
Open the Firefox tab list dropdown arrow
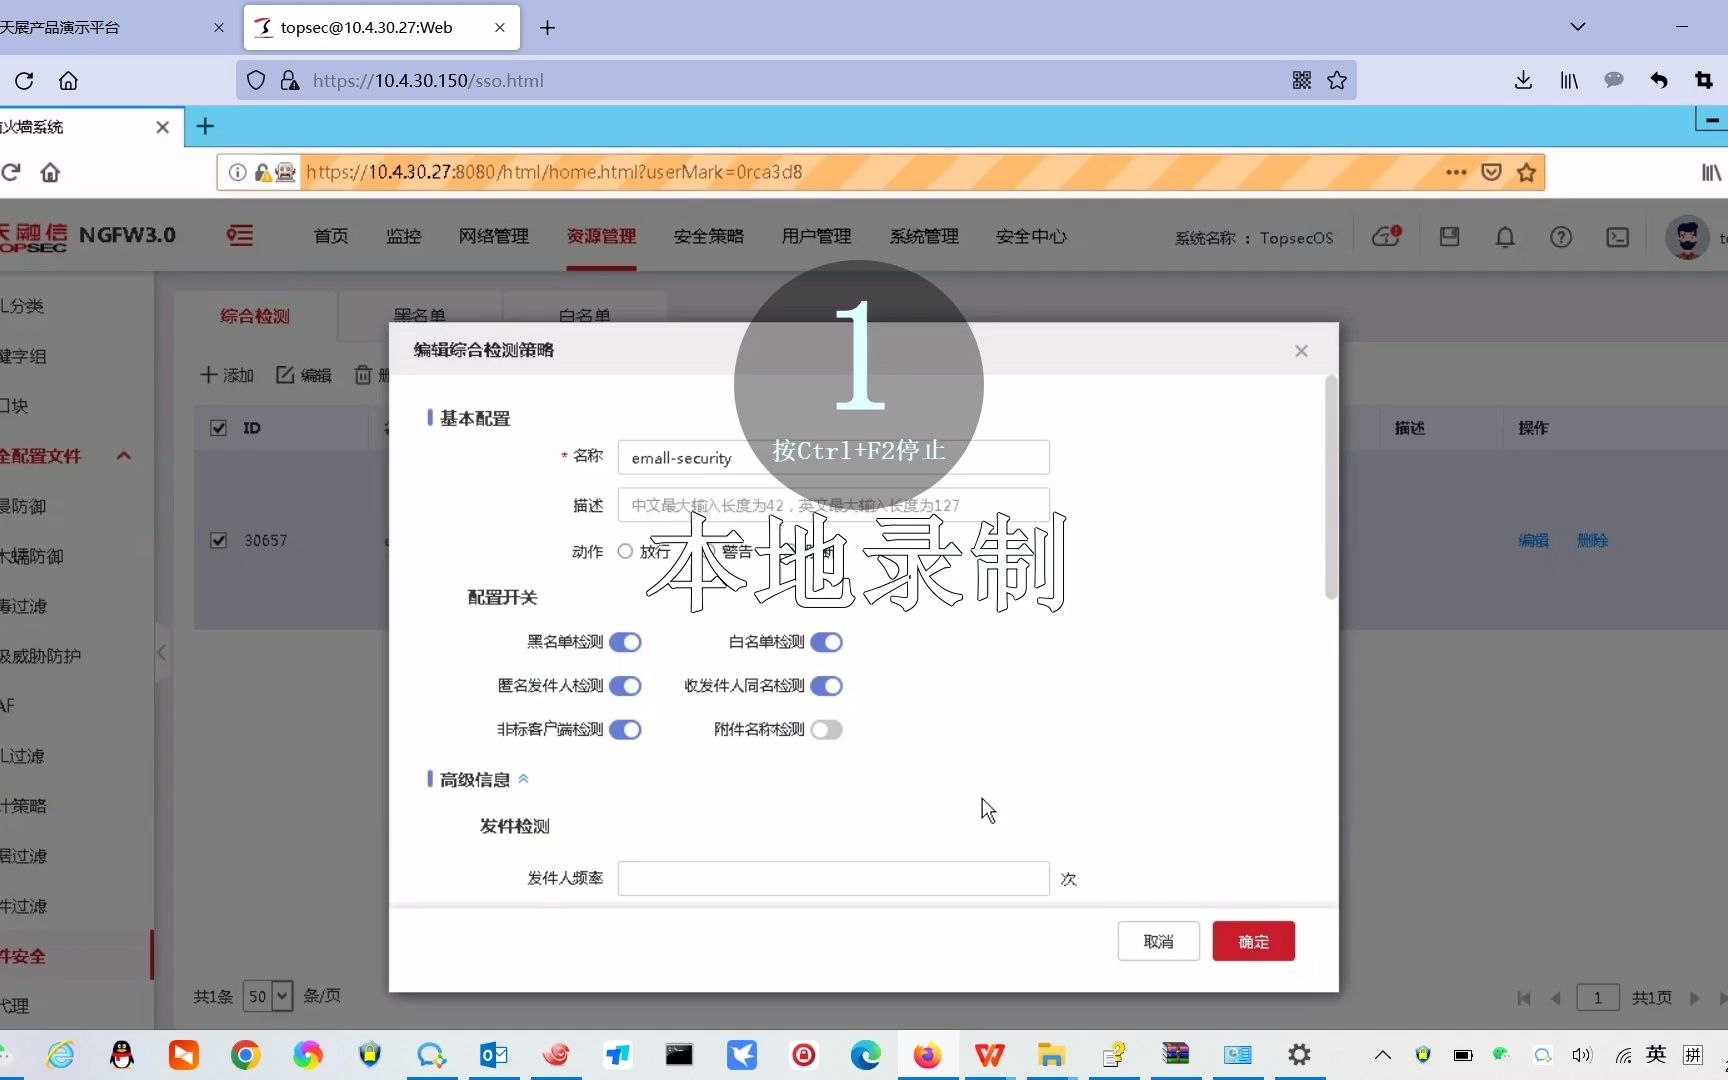click(x=1577, y=27)
